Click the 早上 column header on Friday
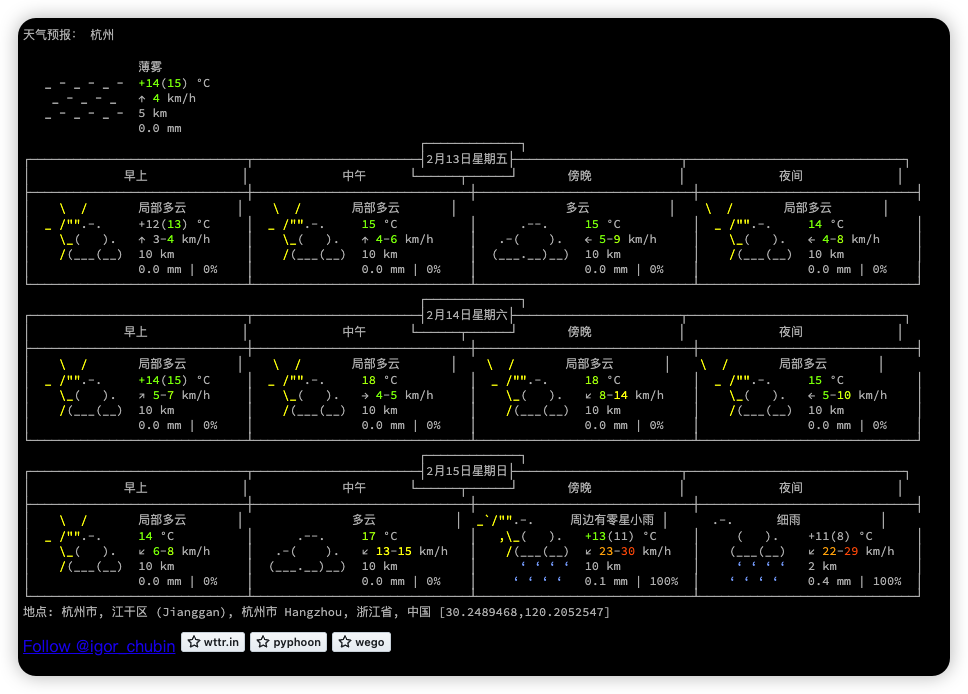 [x=136, y=175]
